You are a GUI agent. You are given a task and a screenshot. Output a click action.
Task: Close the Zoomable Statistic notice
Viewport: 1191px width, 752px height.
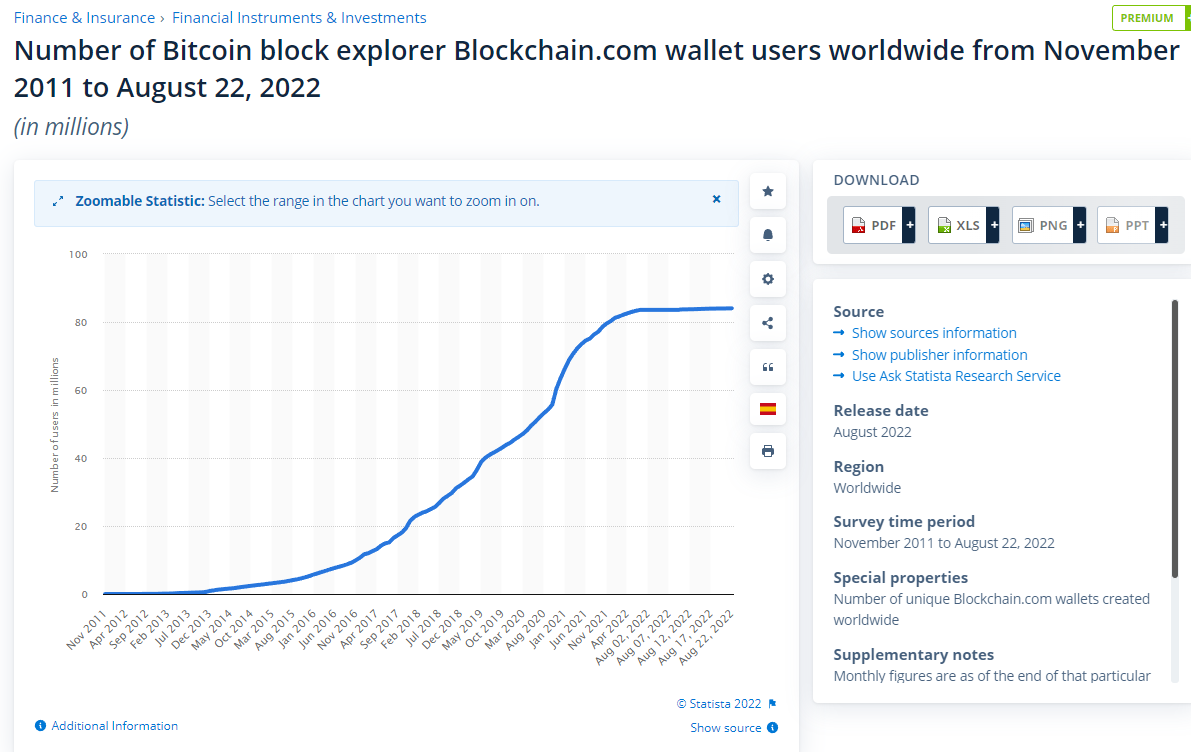pos(716,199)
